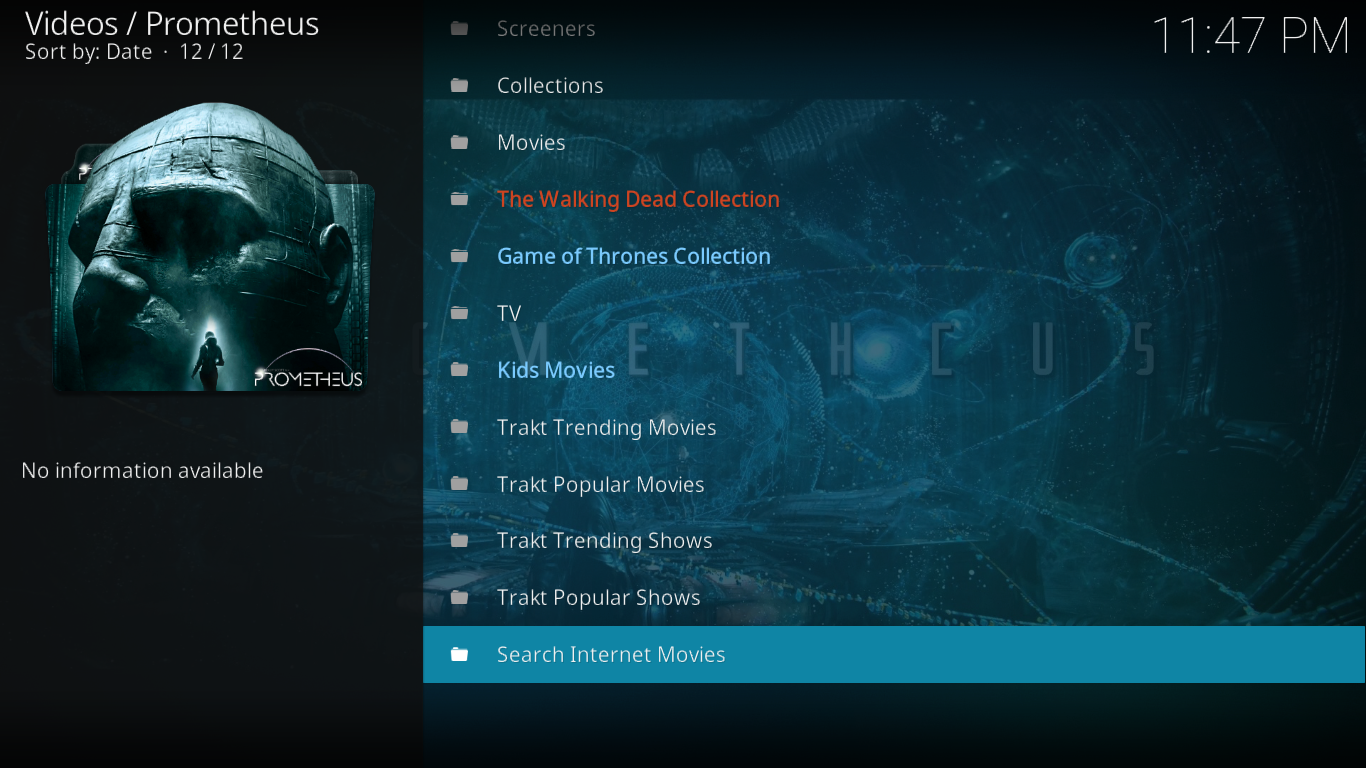1366x768 pixels.
Task: Click folder icon for The Walking Dead Collection
Action: coord(459,199)
